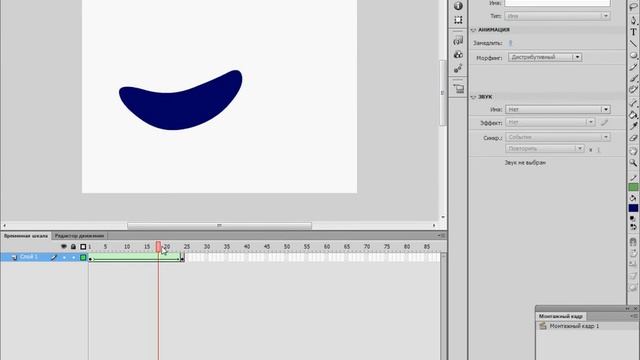The width and height of the screenshot is (640, 360).
Task: Select the Eyedropper tool
Action: click(x=633, y=127)
